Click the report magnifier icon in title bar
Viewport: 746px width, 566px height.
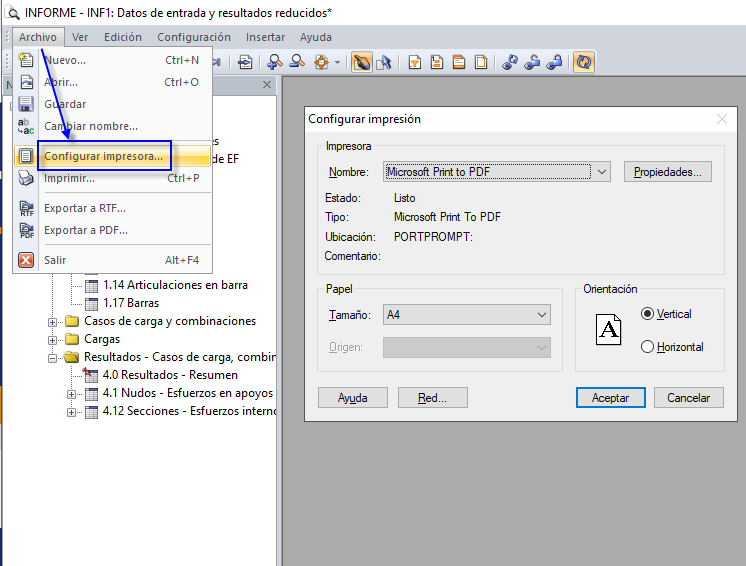[12, 13]
